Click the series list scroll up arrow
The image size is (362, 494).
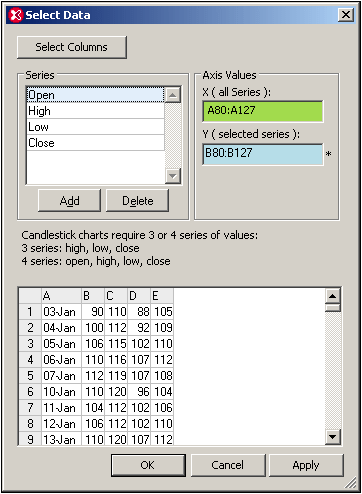[x=173, y=95]
